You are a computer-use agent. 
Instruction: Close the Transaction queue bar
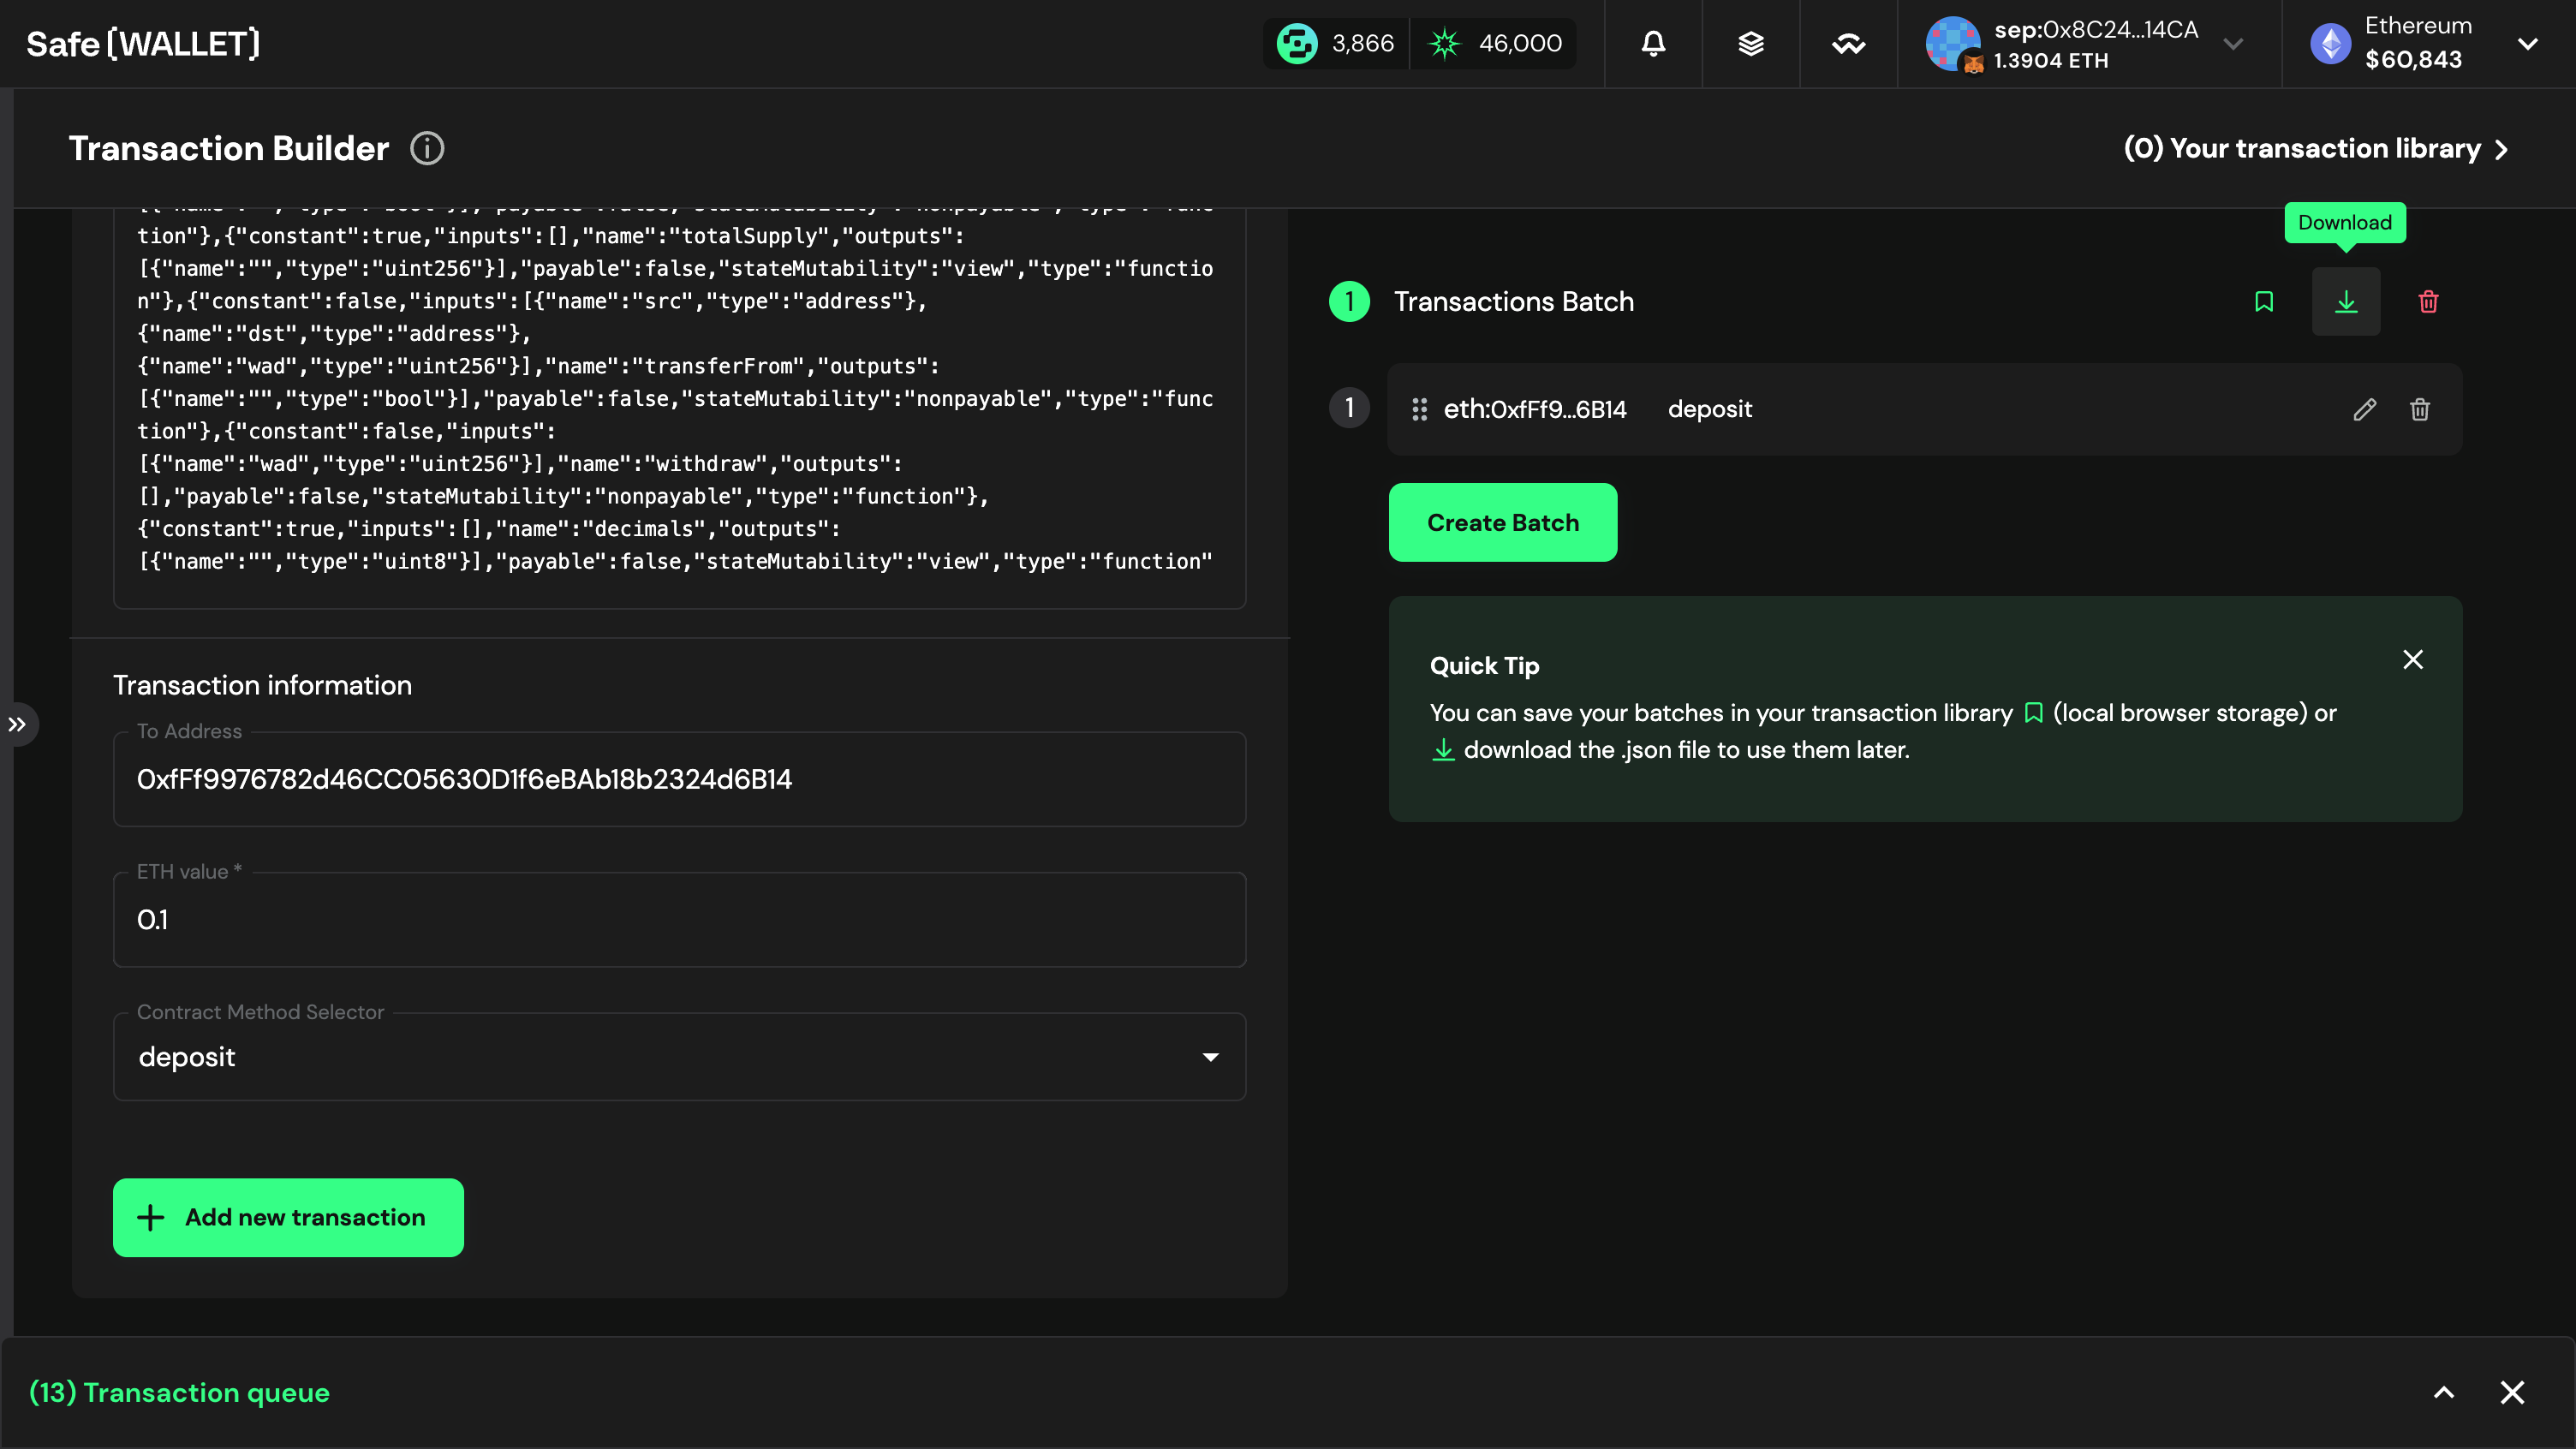[2512, 1392]
